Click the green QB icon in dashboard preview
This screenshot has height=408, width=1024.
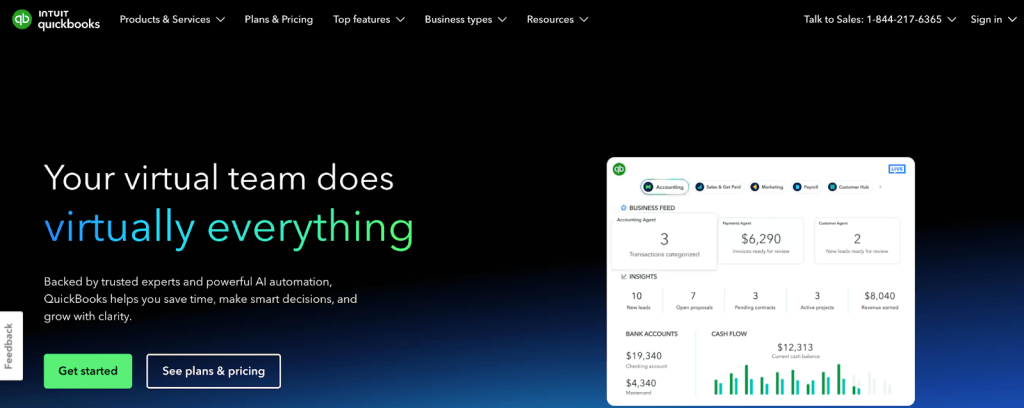tap(619, 170)
